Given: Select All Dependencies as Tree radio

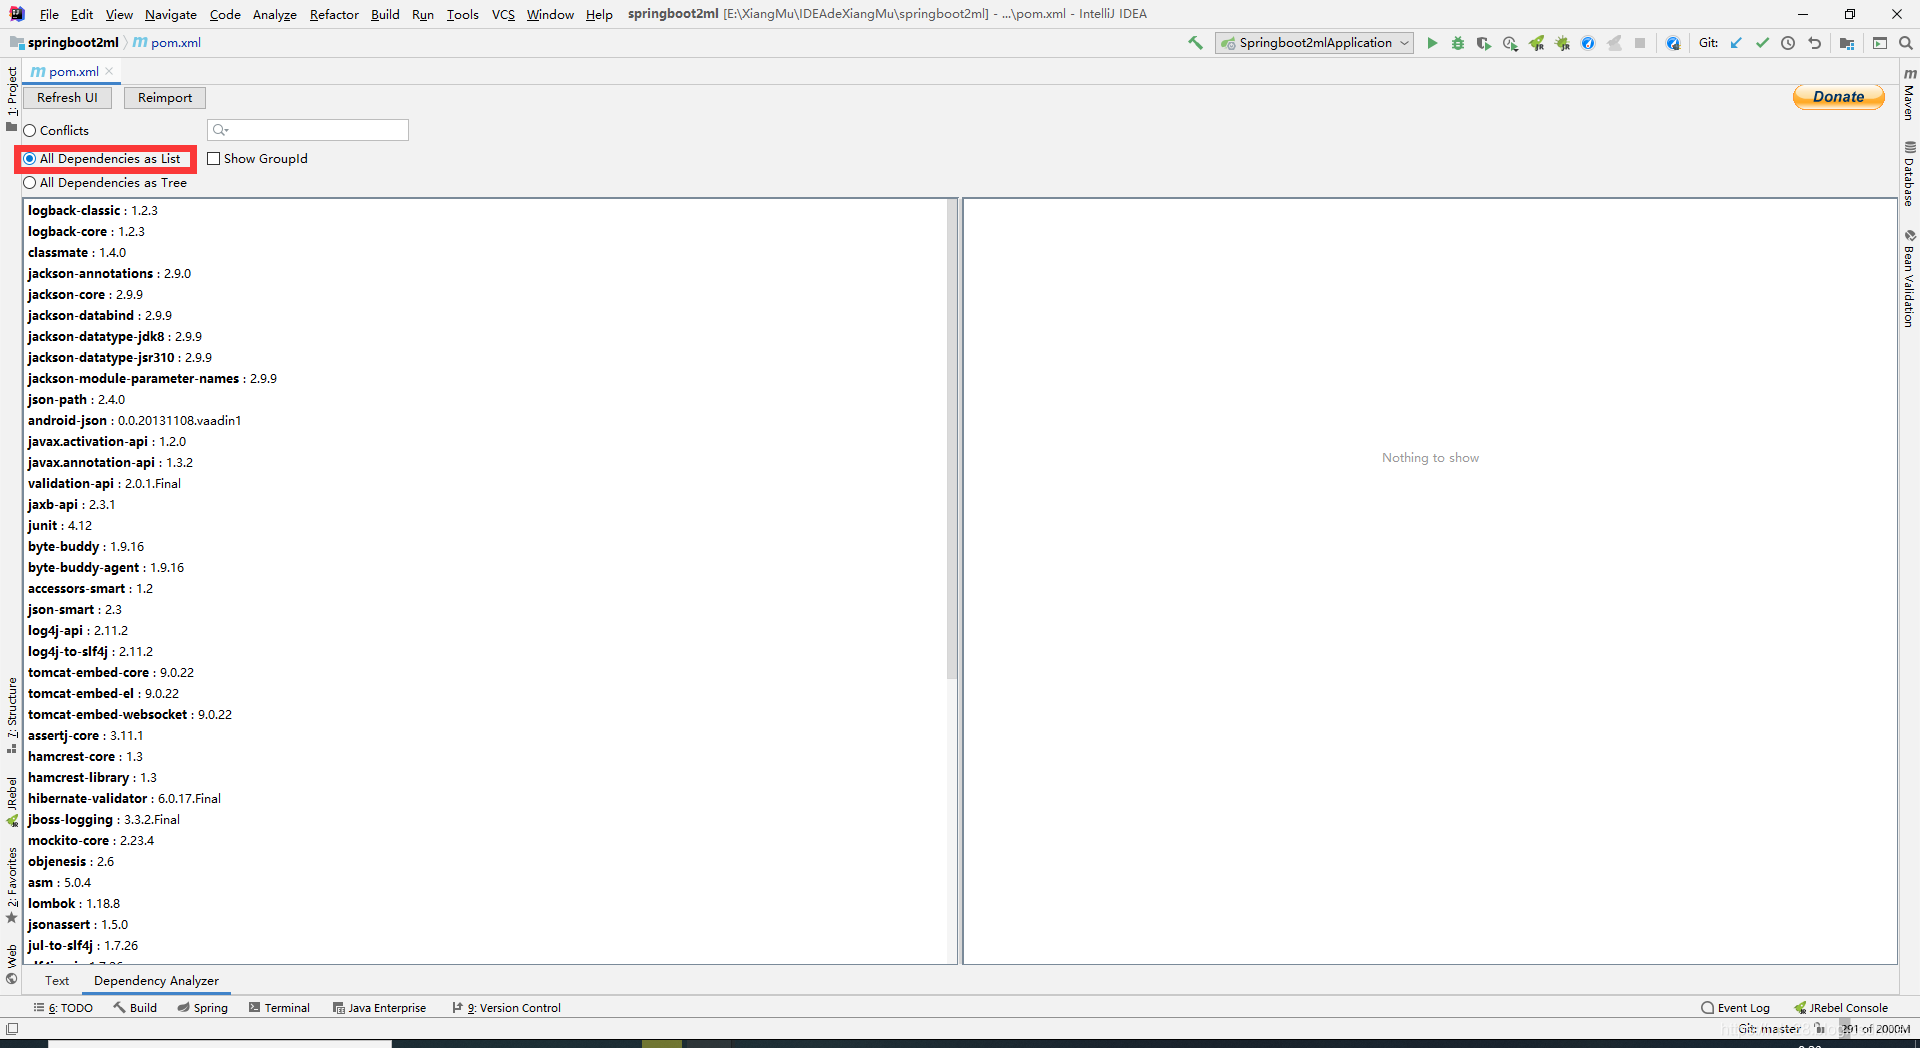Looking at the screenshot, I should pyautogui.click(x=30, y=183).
